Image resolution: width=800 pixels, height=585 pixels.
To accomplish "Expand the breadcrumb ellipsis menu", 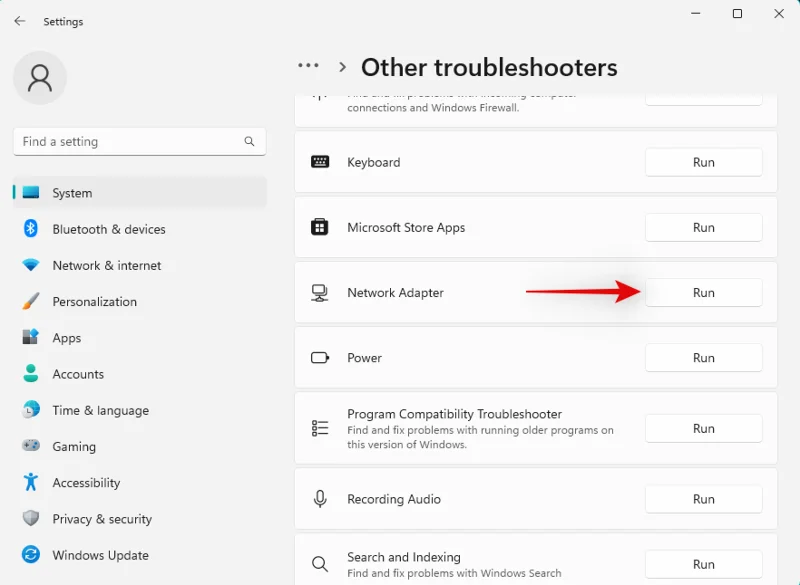I will point(308,66).
